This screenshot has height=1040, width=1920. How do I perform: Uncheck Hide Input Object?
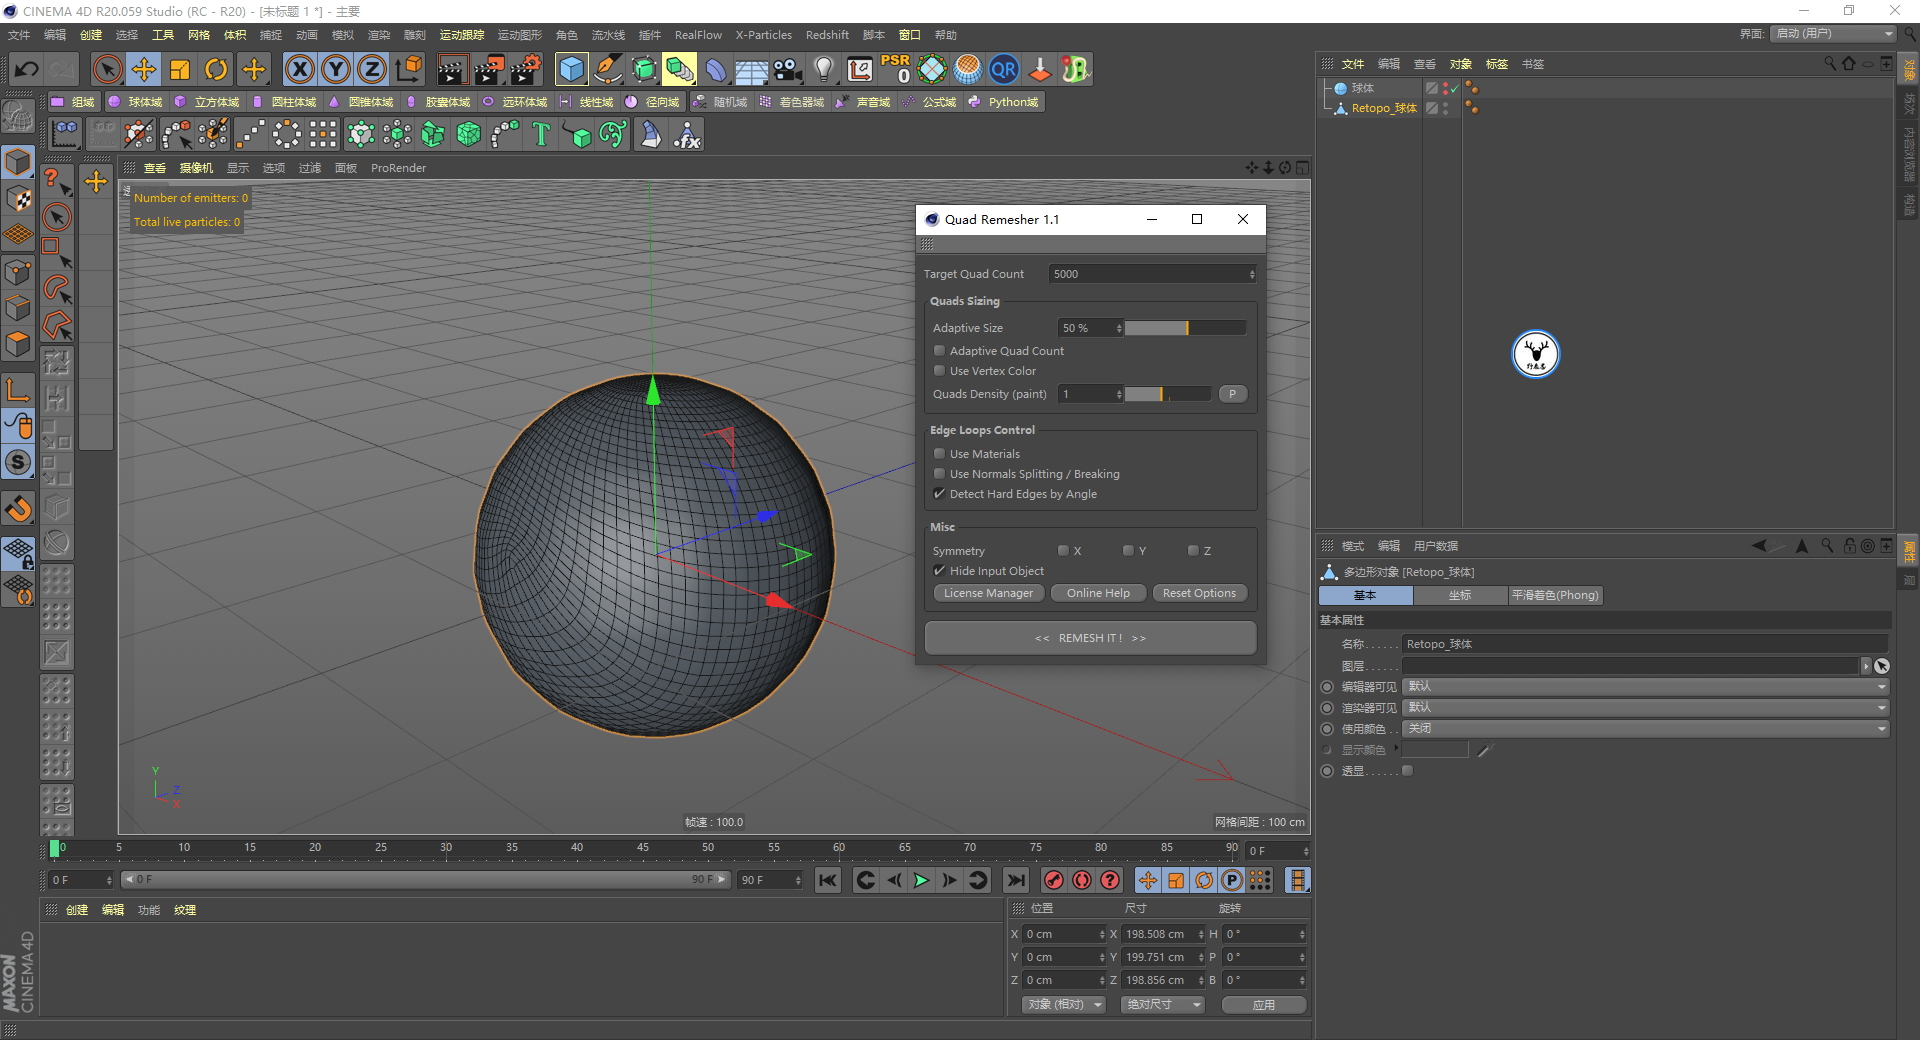tap(940, 571)
